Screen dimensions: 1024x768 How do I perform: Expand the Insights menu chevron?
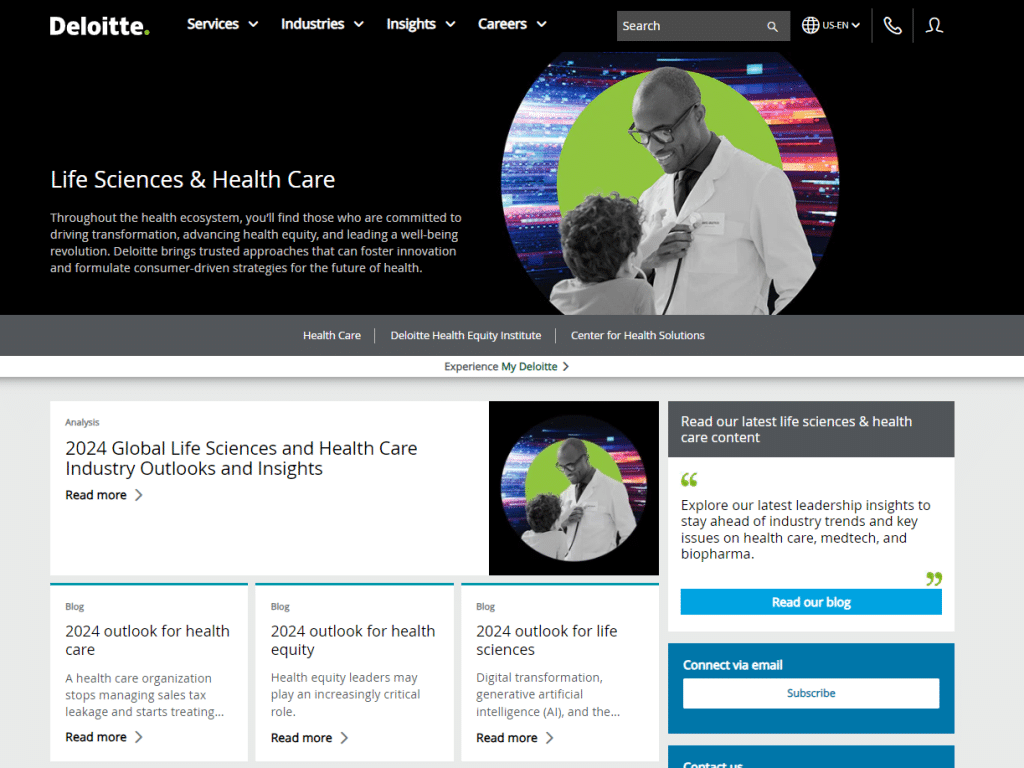click(x=451, y=24)
